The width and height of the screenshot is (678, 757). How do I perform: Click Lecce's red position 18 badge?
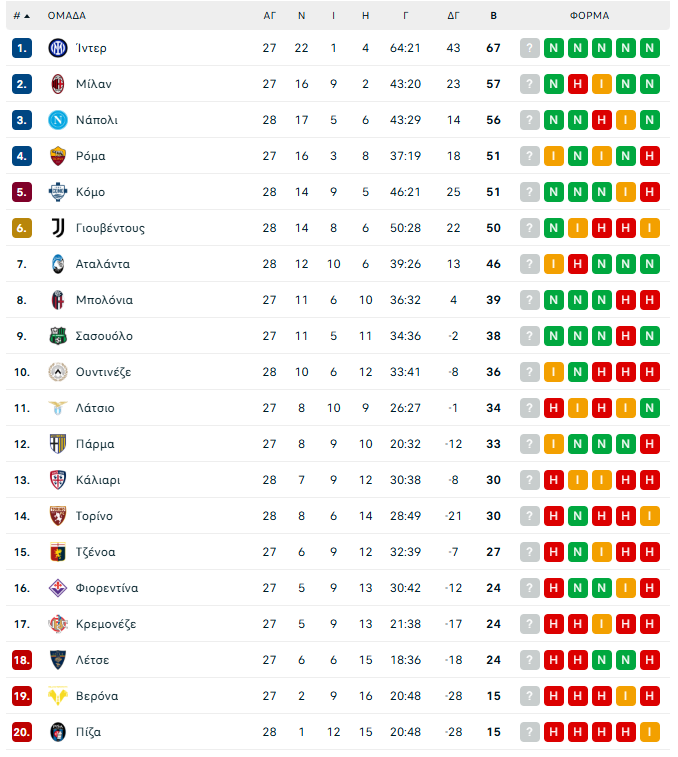pos(22,660)
